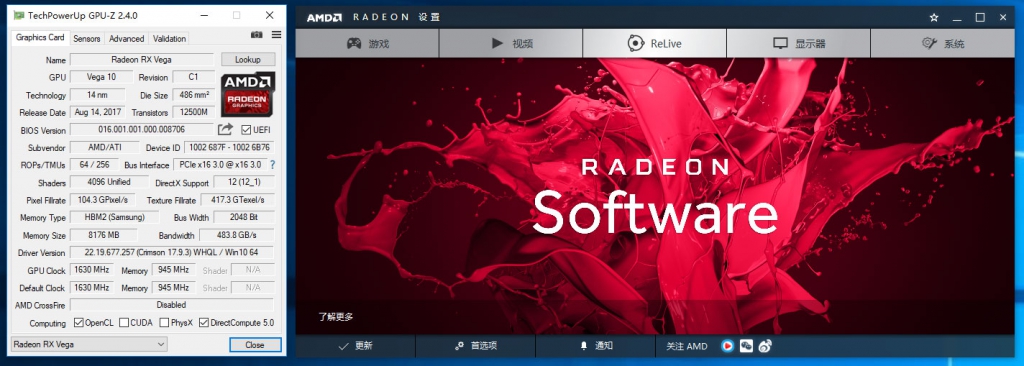Click the blue video play icon next to 关注 AMD
The height and width of the screenshot is (366, 1024).
pyautogui.click(x=728, y=346)
